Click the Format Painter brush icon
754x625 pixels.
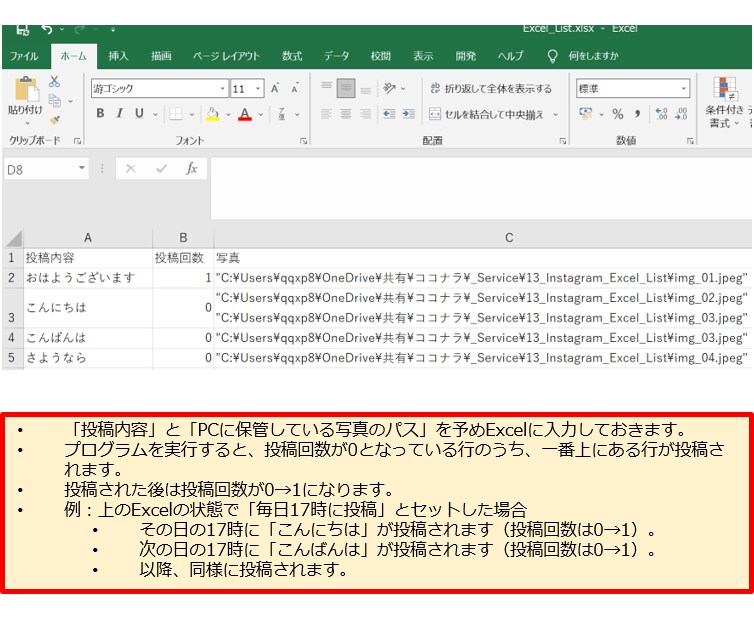(55, 120)
